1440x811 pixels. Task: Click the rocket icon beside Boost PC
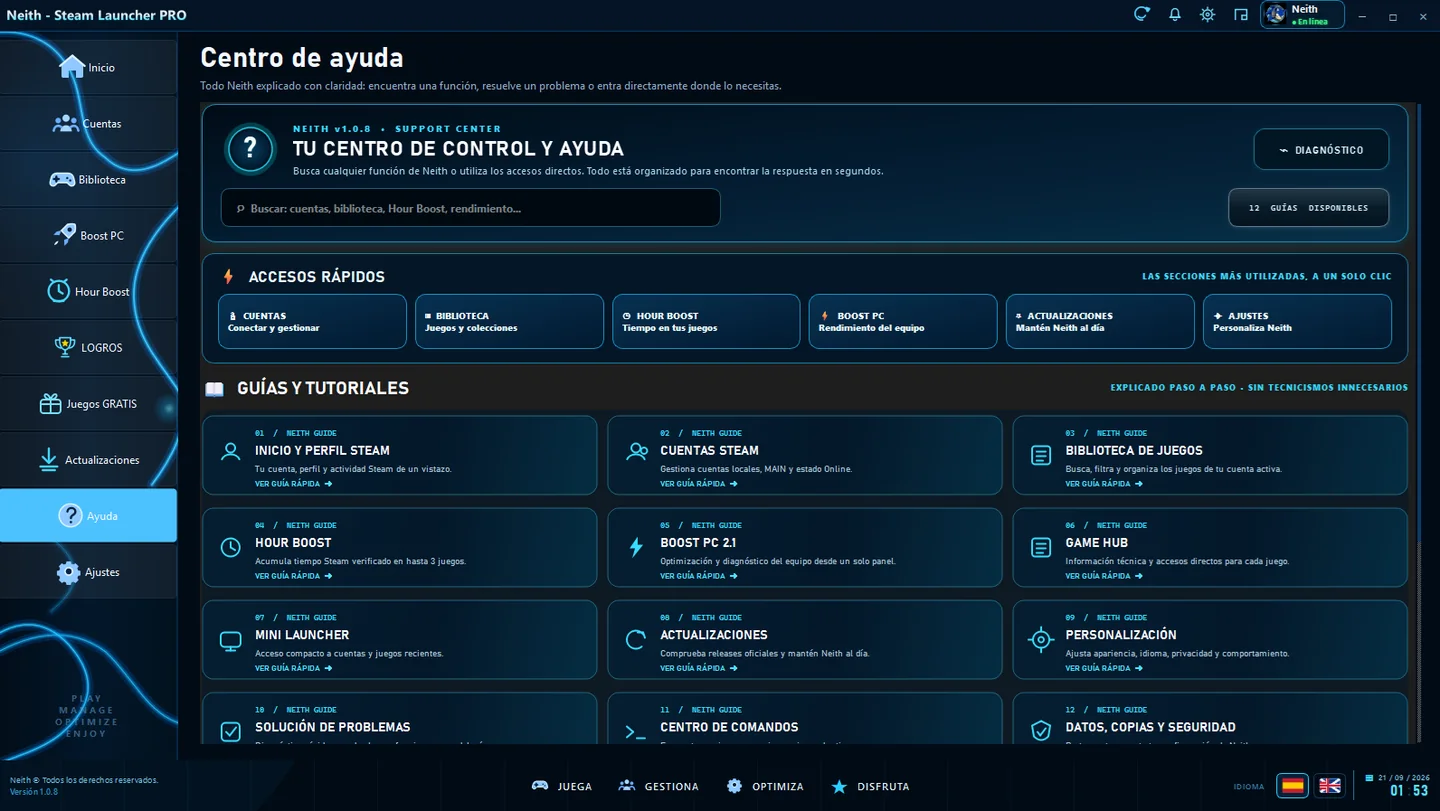[x=65, y=235]
